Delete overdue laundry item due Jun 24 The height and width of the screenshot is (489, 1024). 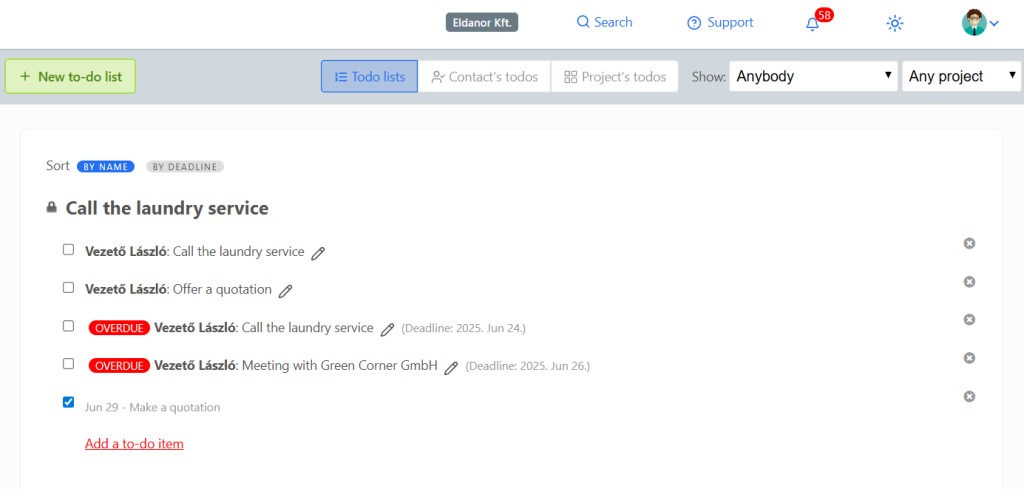point(969,319)
